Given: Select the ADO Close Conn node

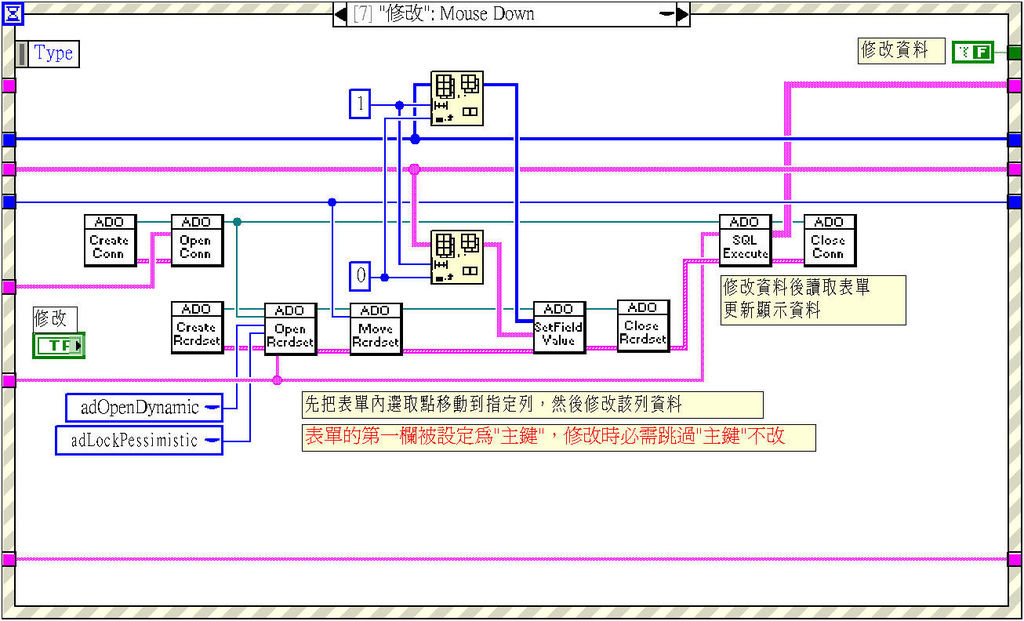Looking at the screenshot, I should 829,240.
